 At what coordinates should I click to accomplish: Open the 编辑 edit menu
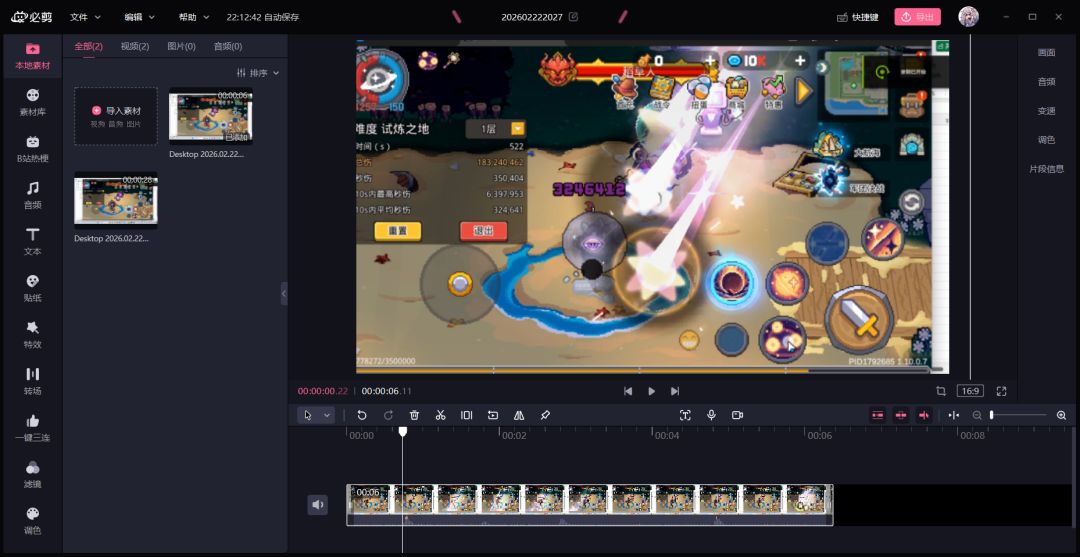pyautogui.click(x=139, y=17)
